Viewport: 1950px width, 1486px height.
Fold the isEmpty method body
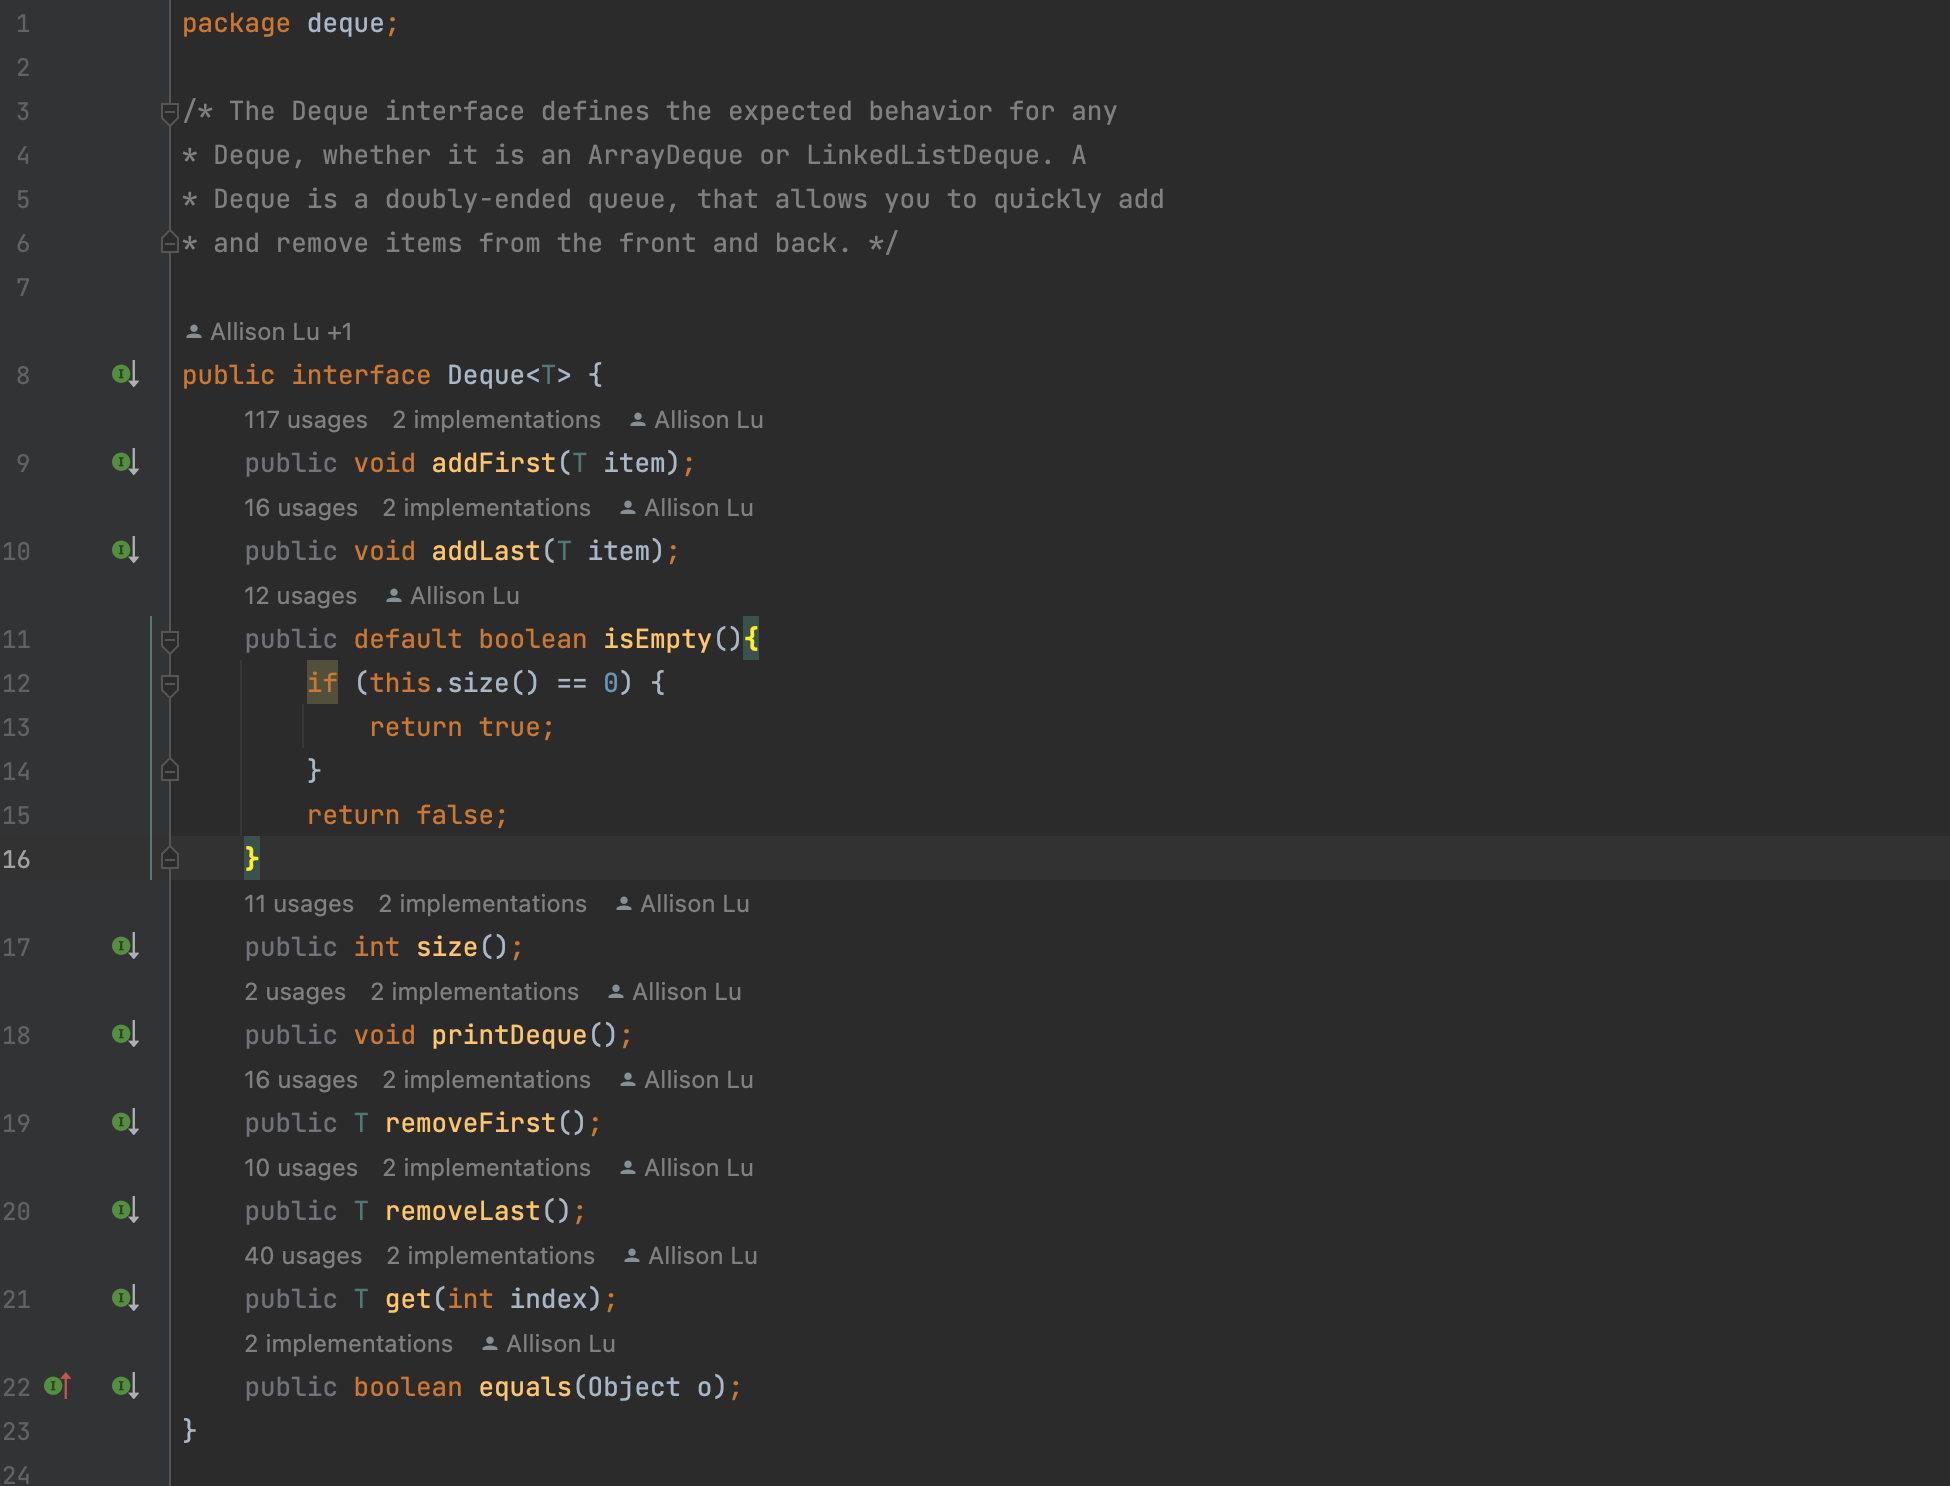170,640
